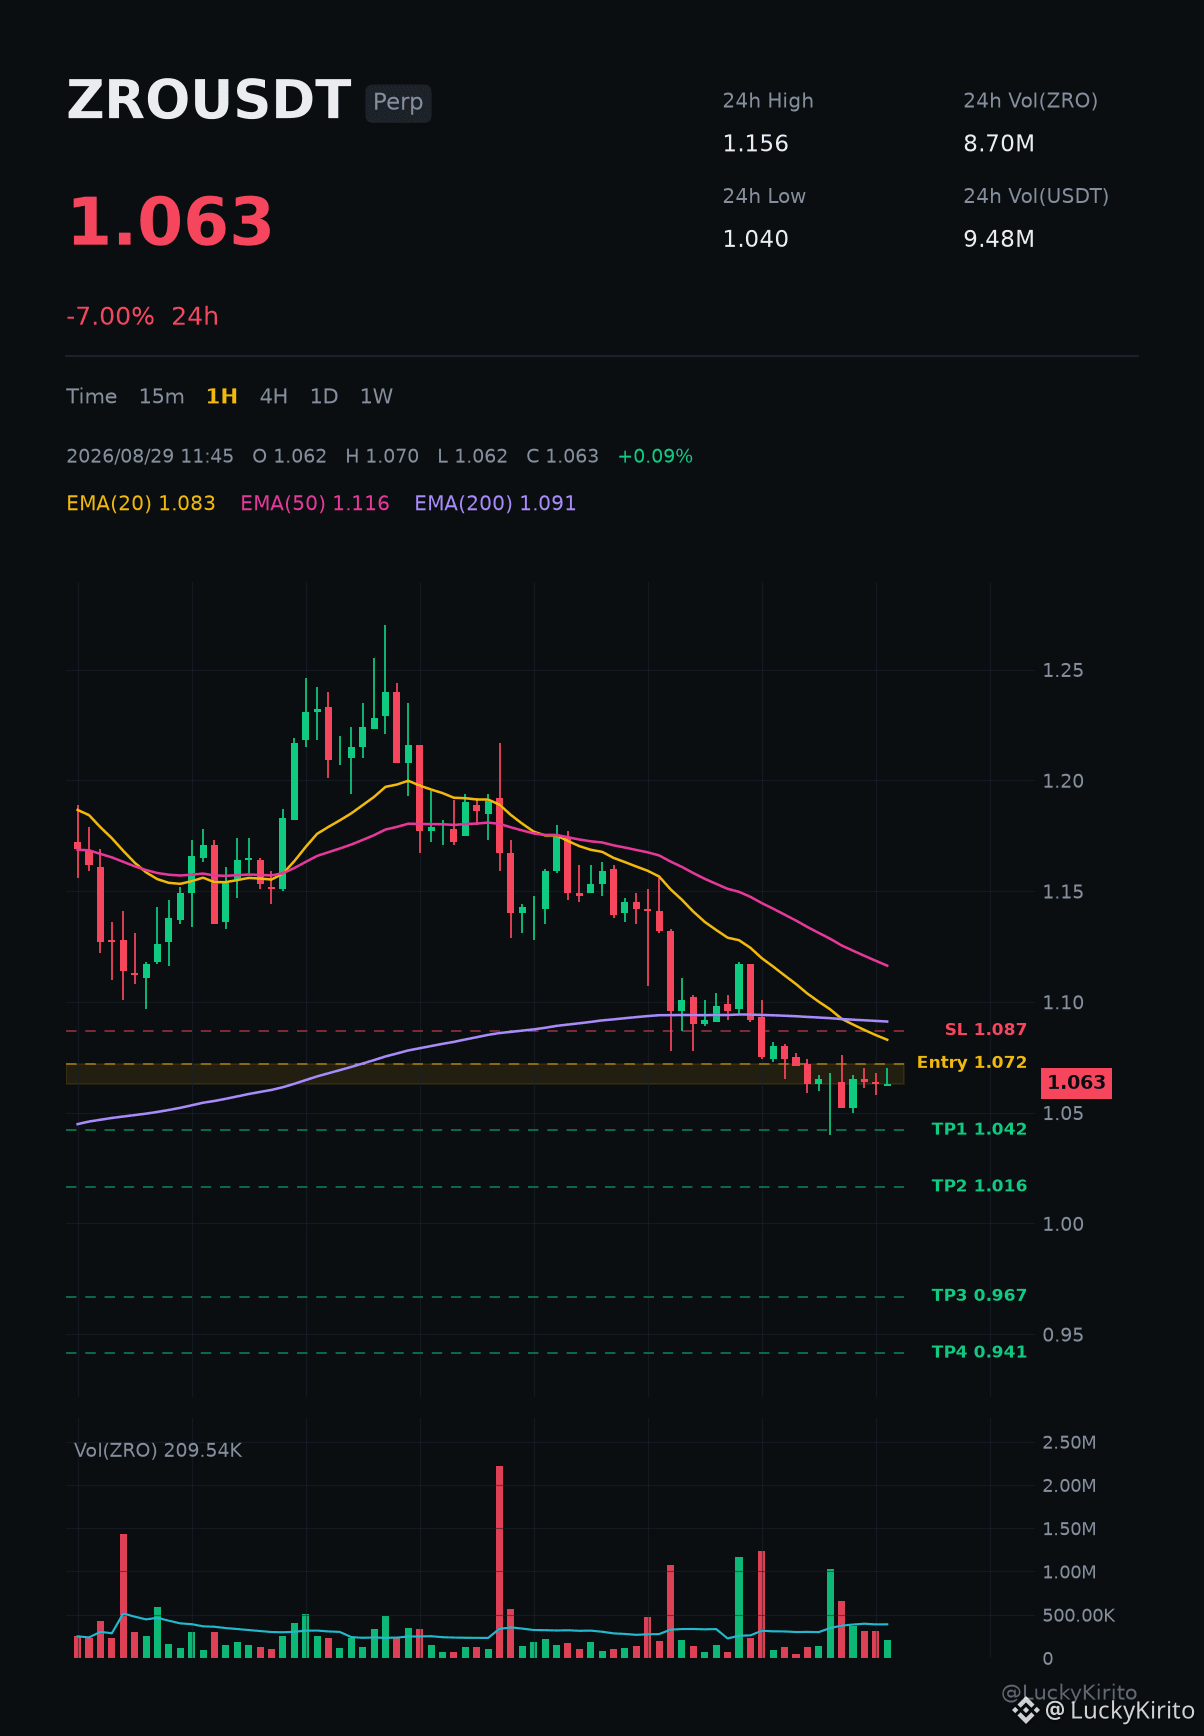Select the 15m timeframe tab
Image resolution: width=1204 pixels, height=1736 pixels.
[161, 397]
